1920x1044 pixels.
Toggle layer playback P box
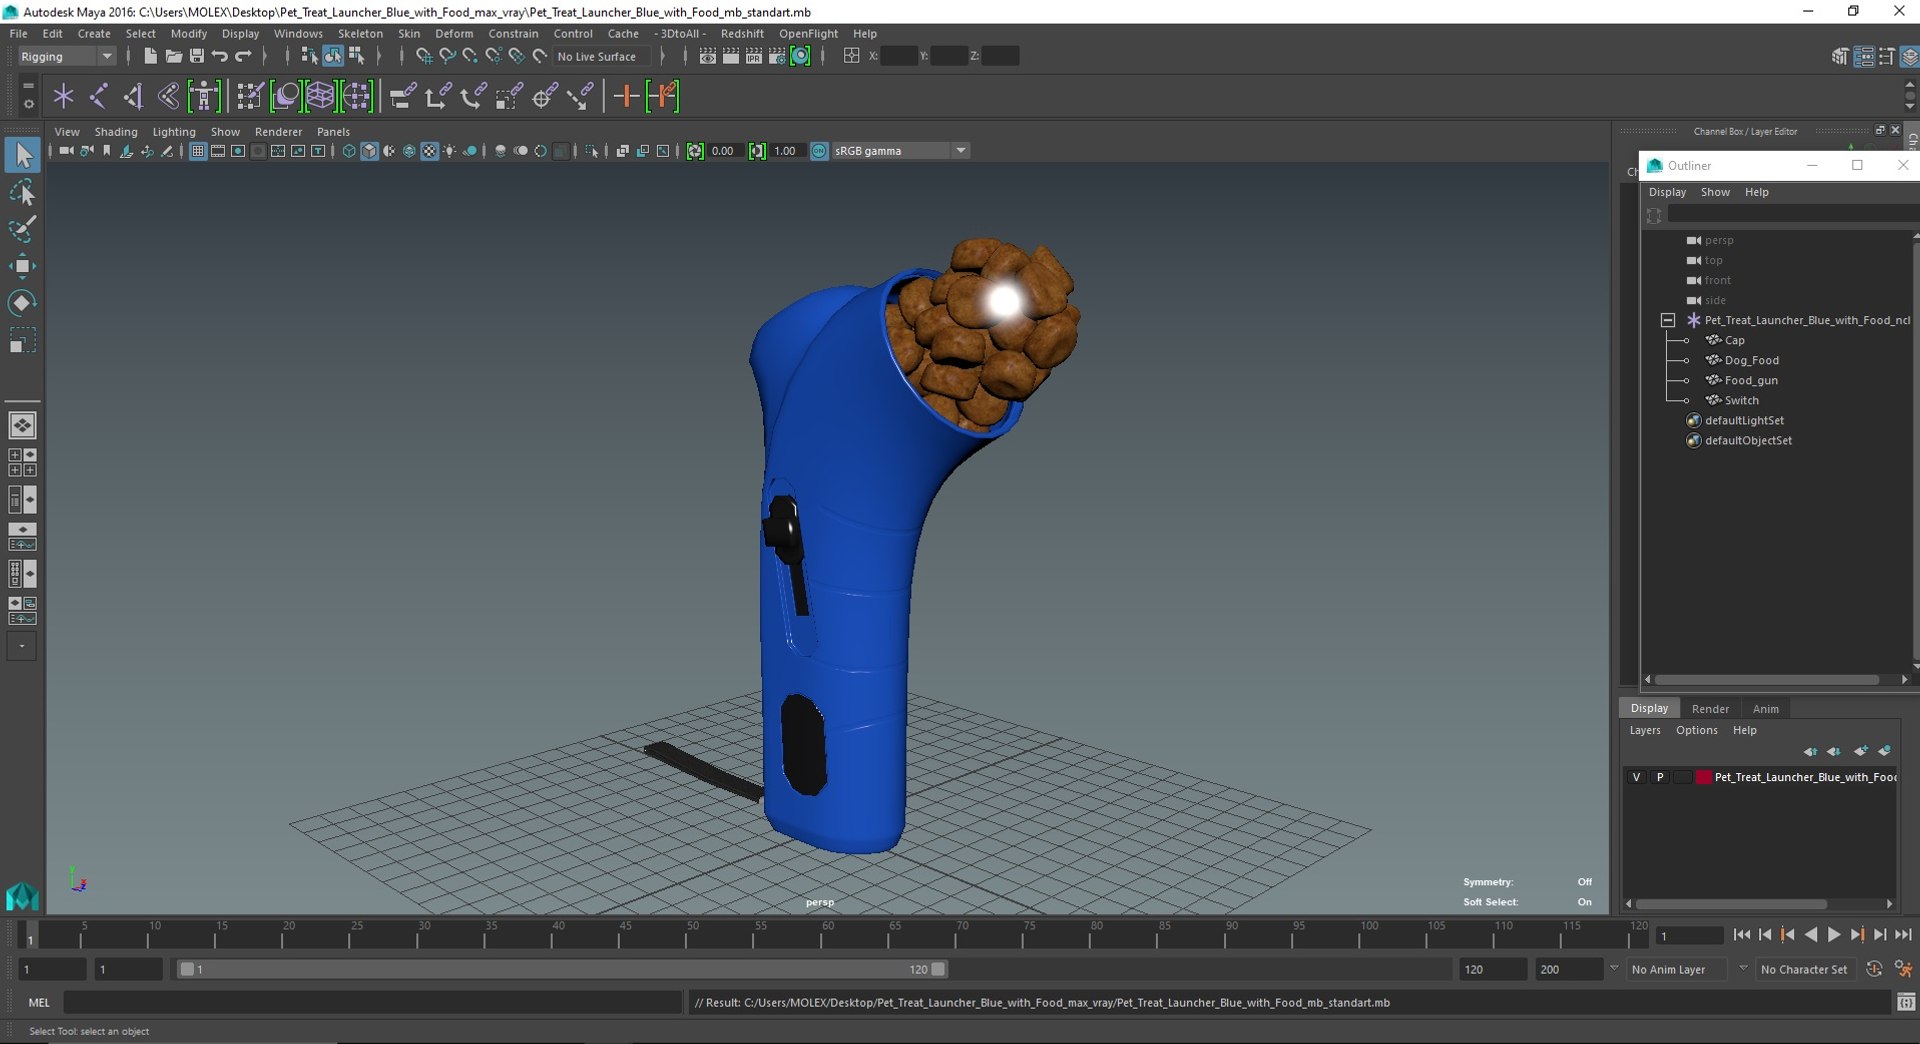pyautogui.click(x=1660, y=777)
